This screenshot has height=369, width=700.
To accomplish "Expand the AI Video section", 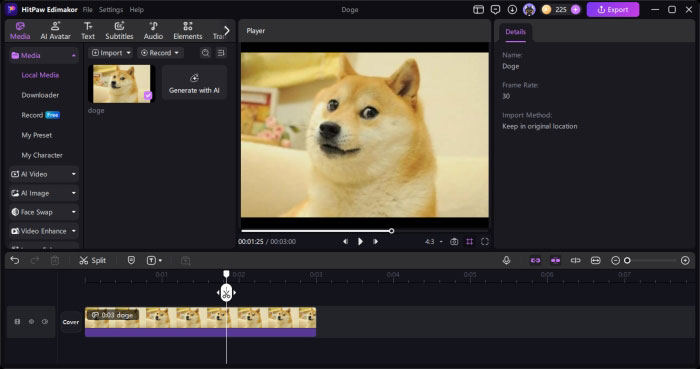I will (x=44, y=174).
